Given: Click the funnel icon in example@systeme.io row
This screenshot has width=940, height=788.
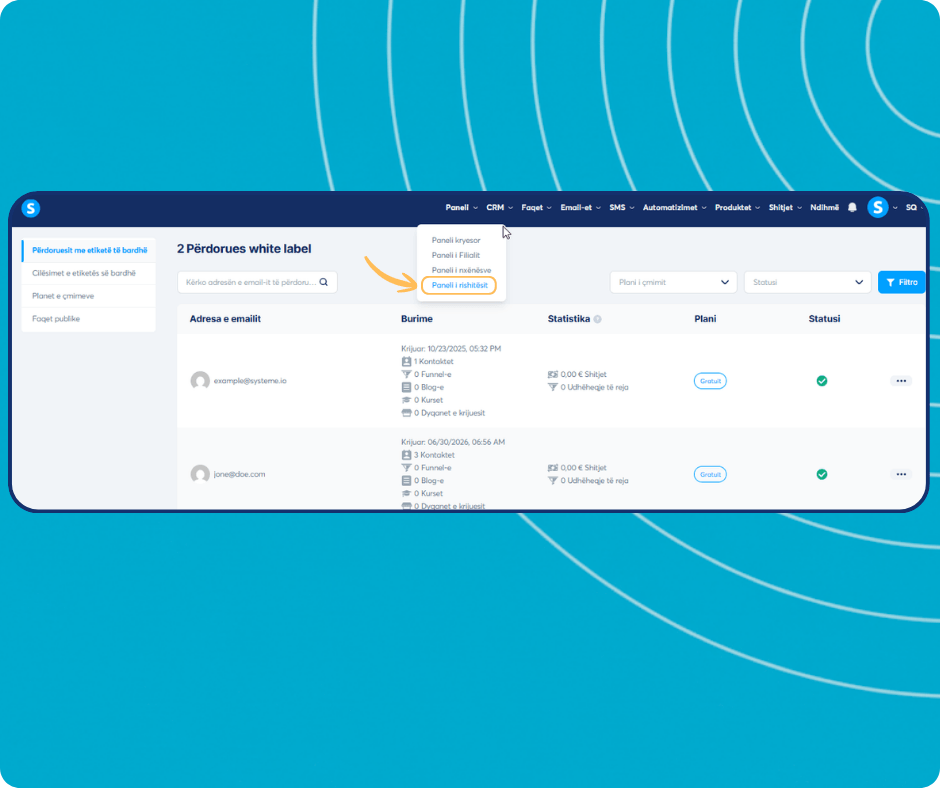Looking at the screenshot, I should (406, 374).
